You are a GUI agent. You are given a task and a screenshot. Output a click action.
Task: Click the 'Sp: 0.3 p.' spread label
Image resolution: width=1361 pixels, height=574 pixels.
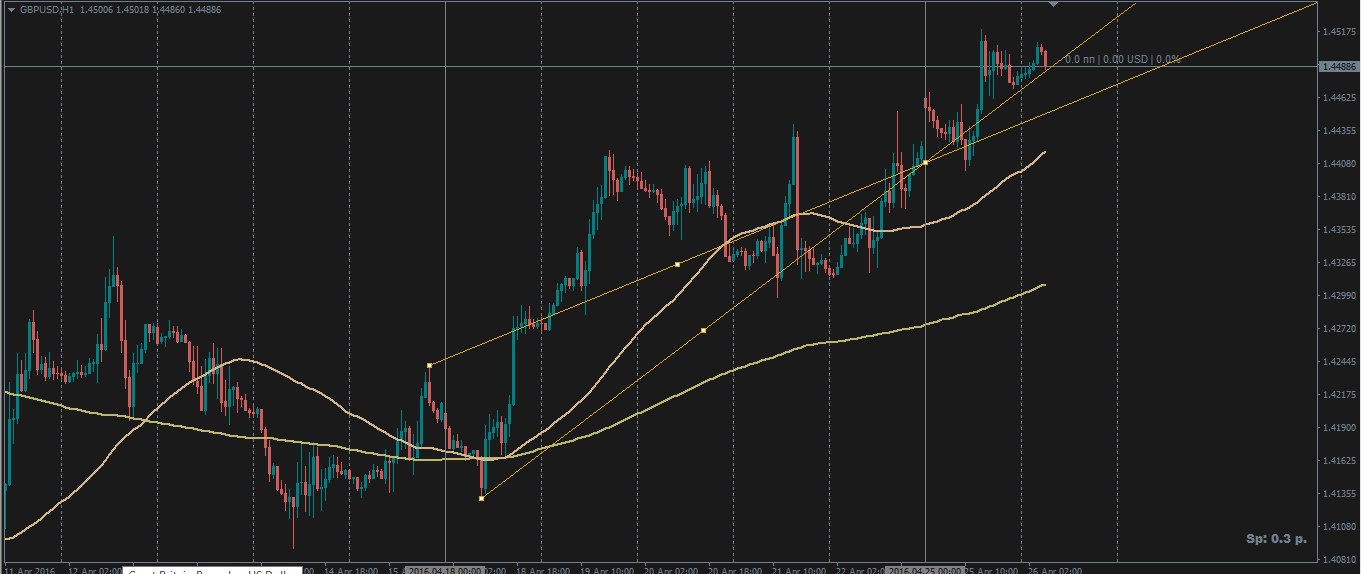pyautogui.click(x=1276, y=539)
